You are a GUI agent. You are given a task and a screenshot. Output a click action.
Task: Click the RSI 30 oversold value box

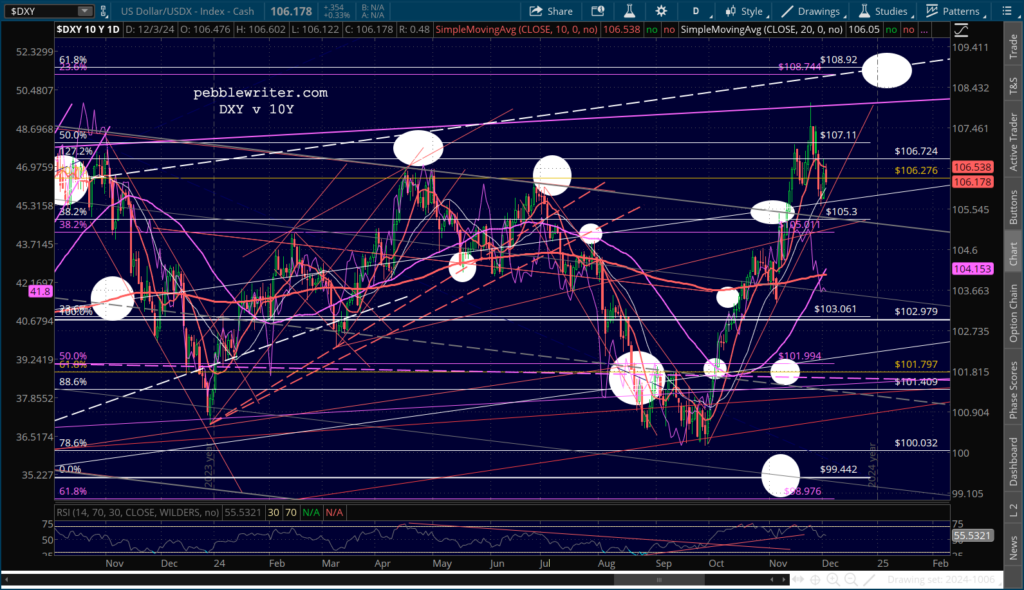(x=273, y=512)
